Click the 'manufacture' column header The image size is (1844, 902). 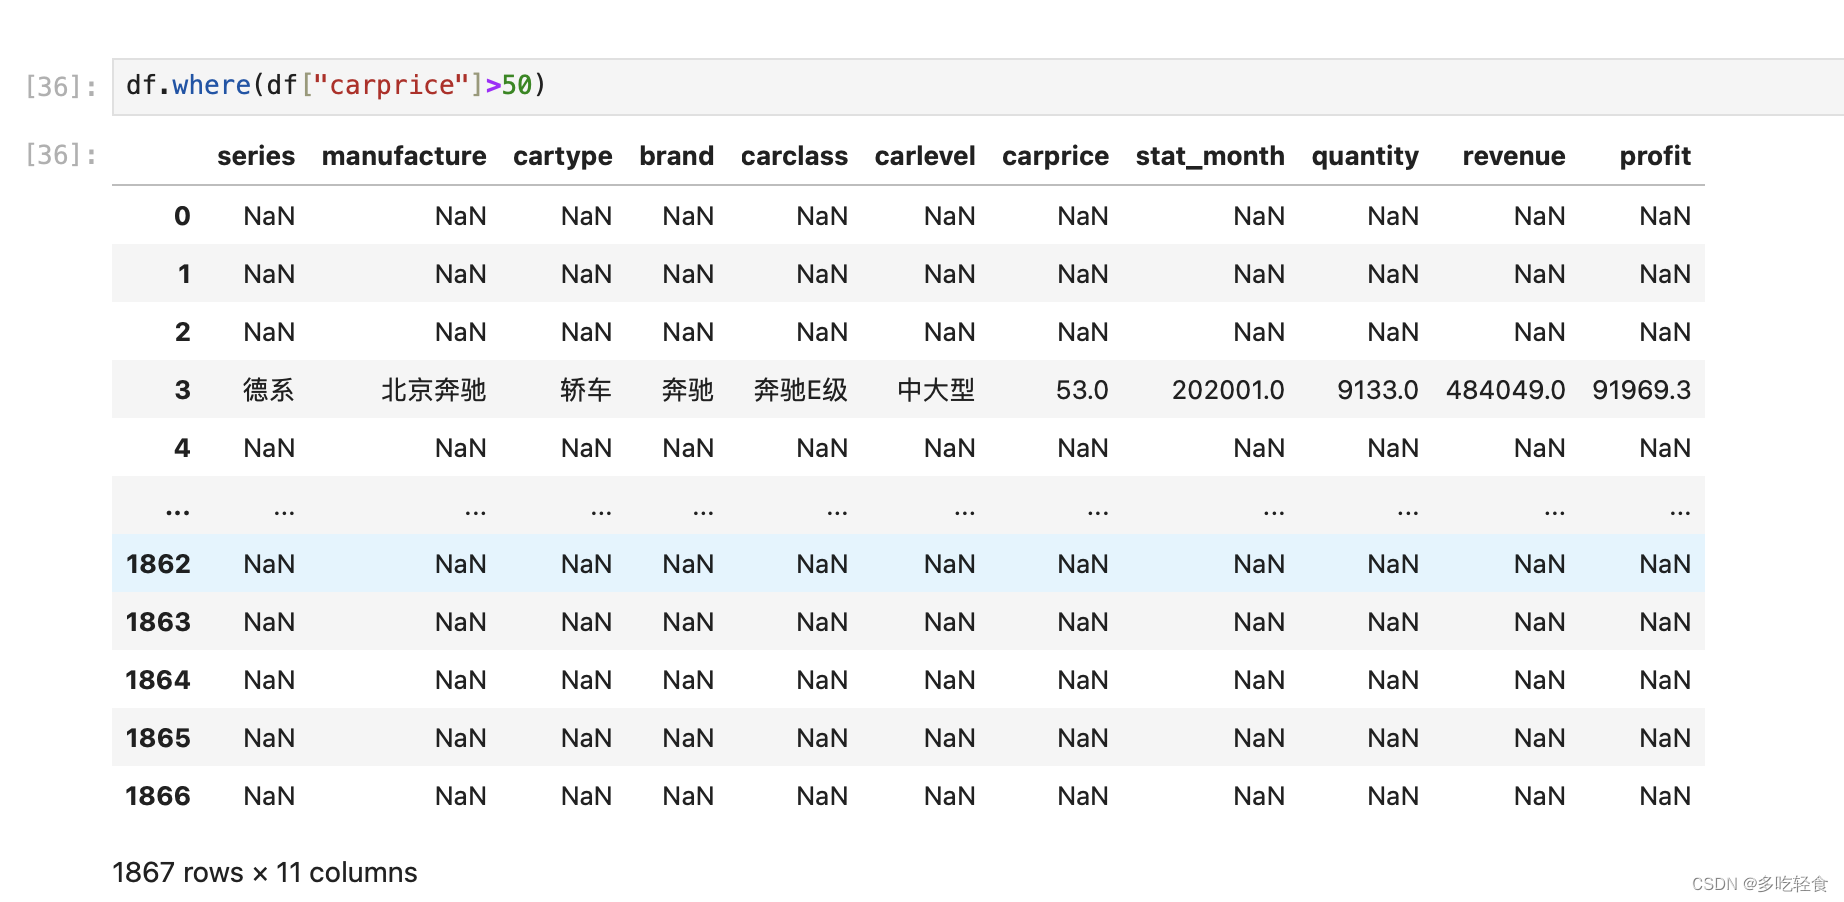404,156
